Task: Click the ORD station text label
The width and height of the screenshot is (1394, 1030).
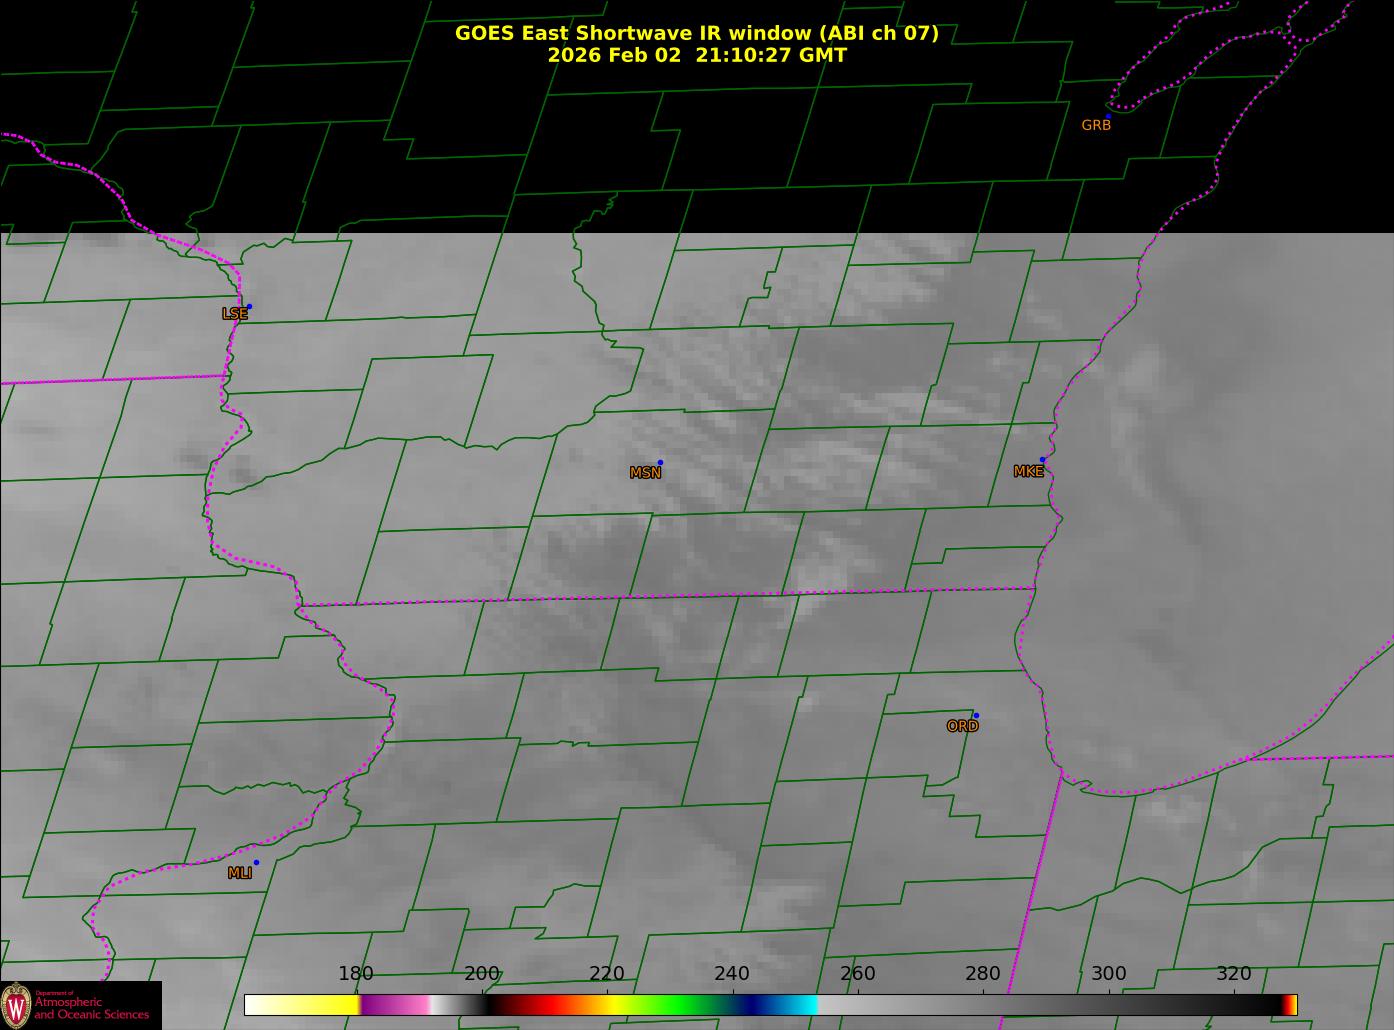Action: tap(962, 727)
